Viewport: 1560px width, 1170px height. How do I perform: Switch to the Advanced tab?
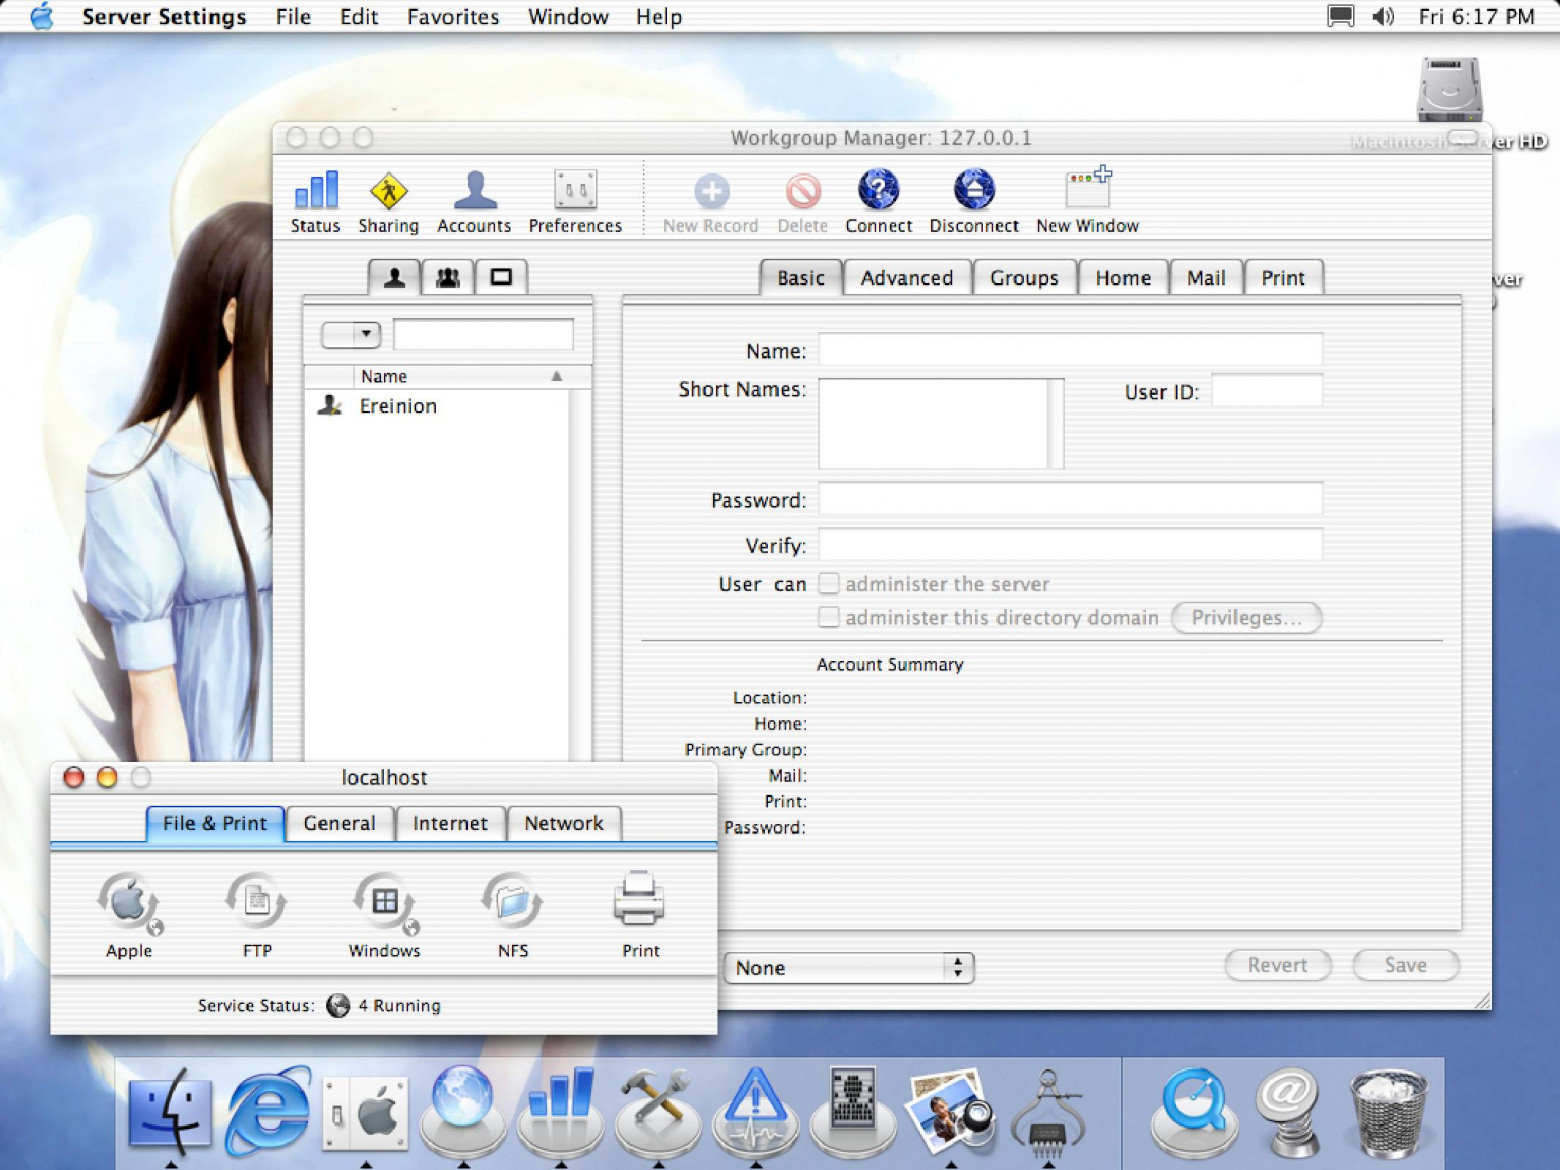click(x=906, y=278)
